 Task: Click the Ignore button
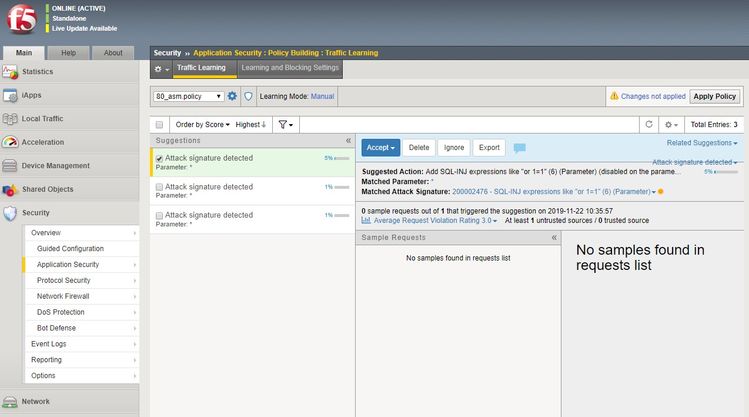(454, 148)
